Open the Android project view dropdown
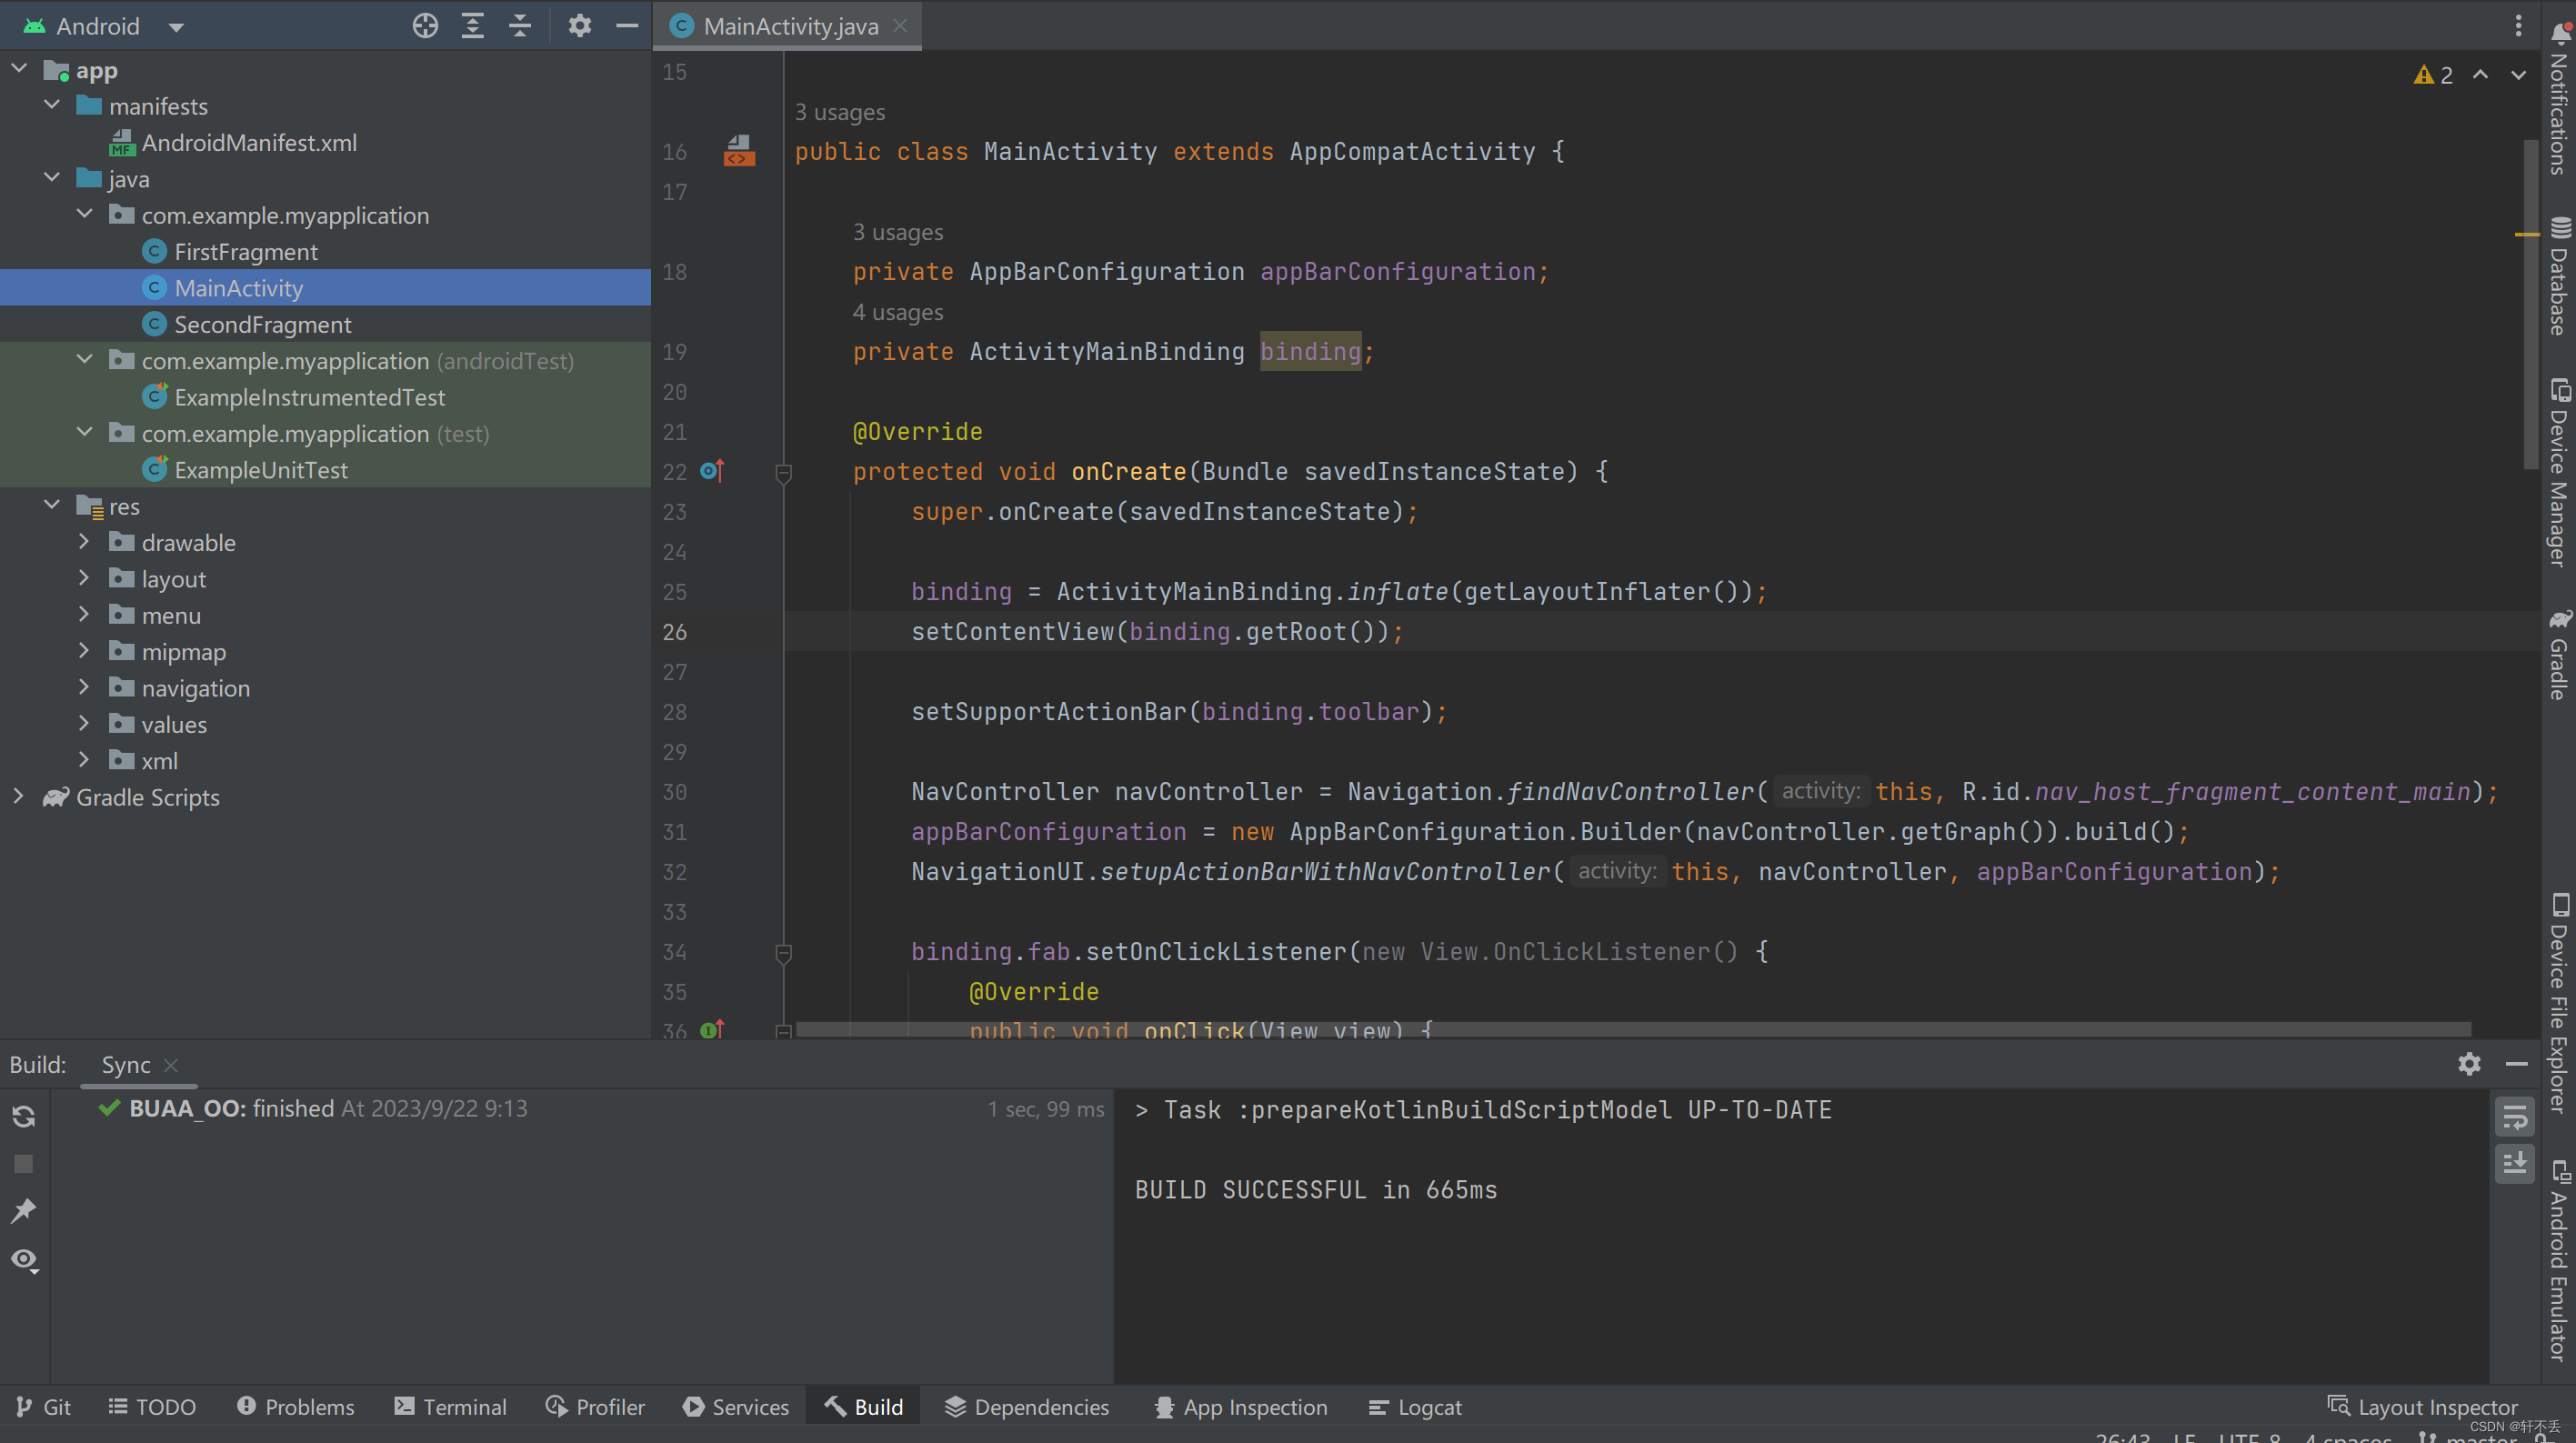The height and width of the screenshot is (1443, 2576). (176, 27)
